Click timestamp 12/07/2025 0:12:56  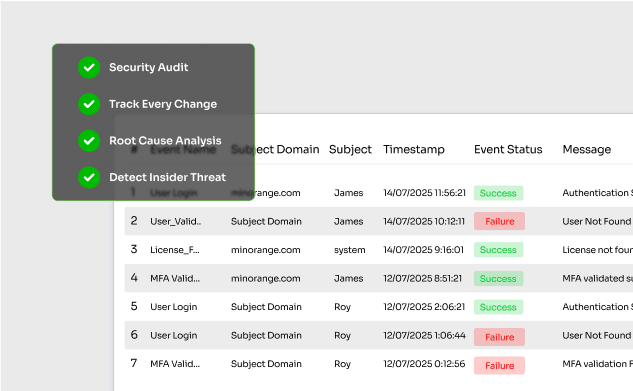point(424,364)
